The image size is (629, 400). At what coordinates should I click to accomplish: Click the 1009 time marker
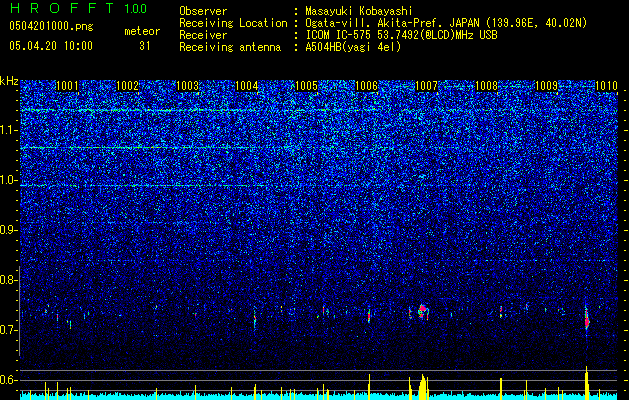[x=546, y=86]
